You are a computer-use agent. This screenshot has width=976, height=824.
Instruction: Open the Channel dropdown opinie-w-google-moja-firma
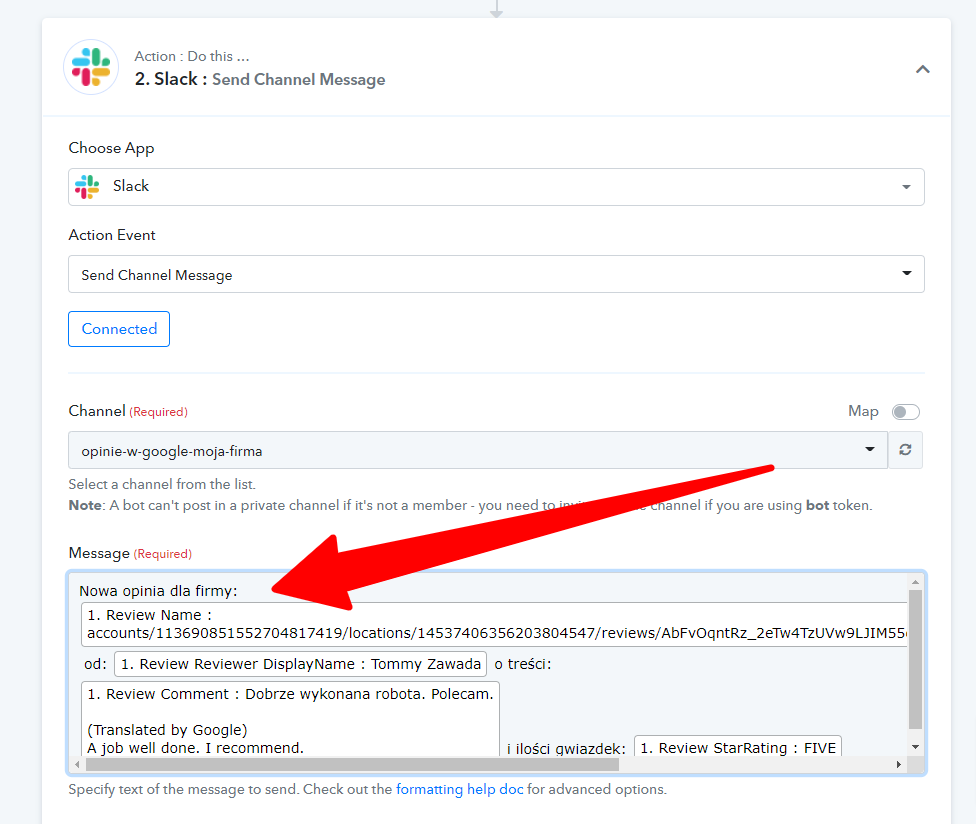click(477, 450)
